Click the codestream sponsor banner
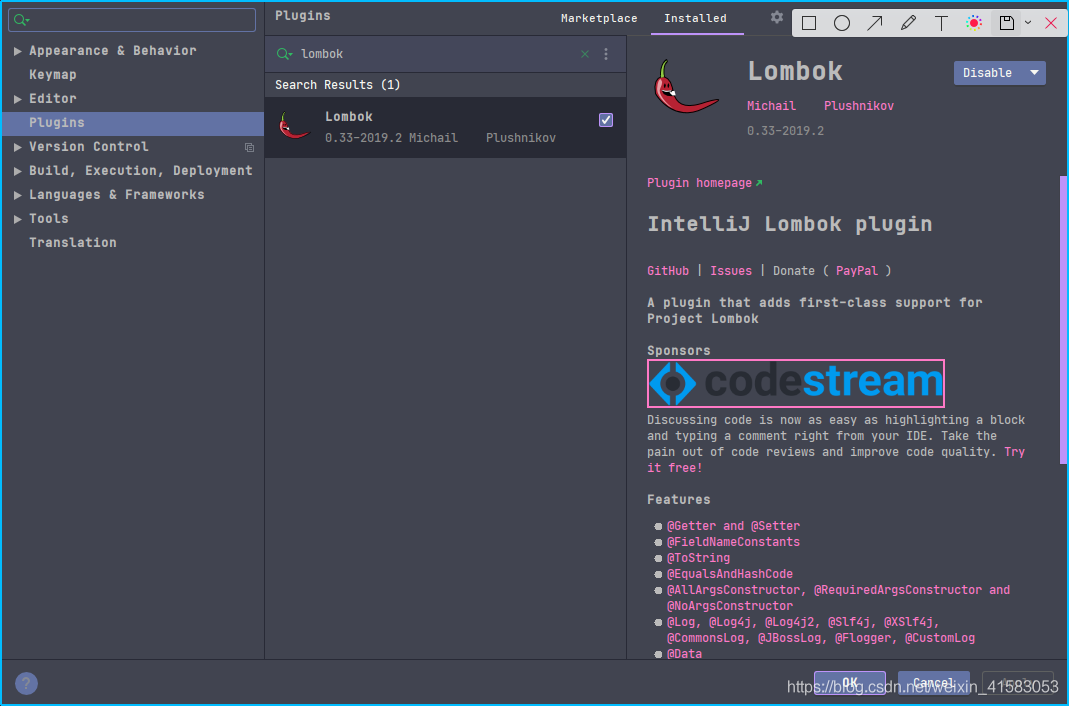 point(796,383)
